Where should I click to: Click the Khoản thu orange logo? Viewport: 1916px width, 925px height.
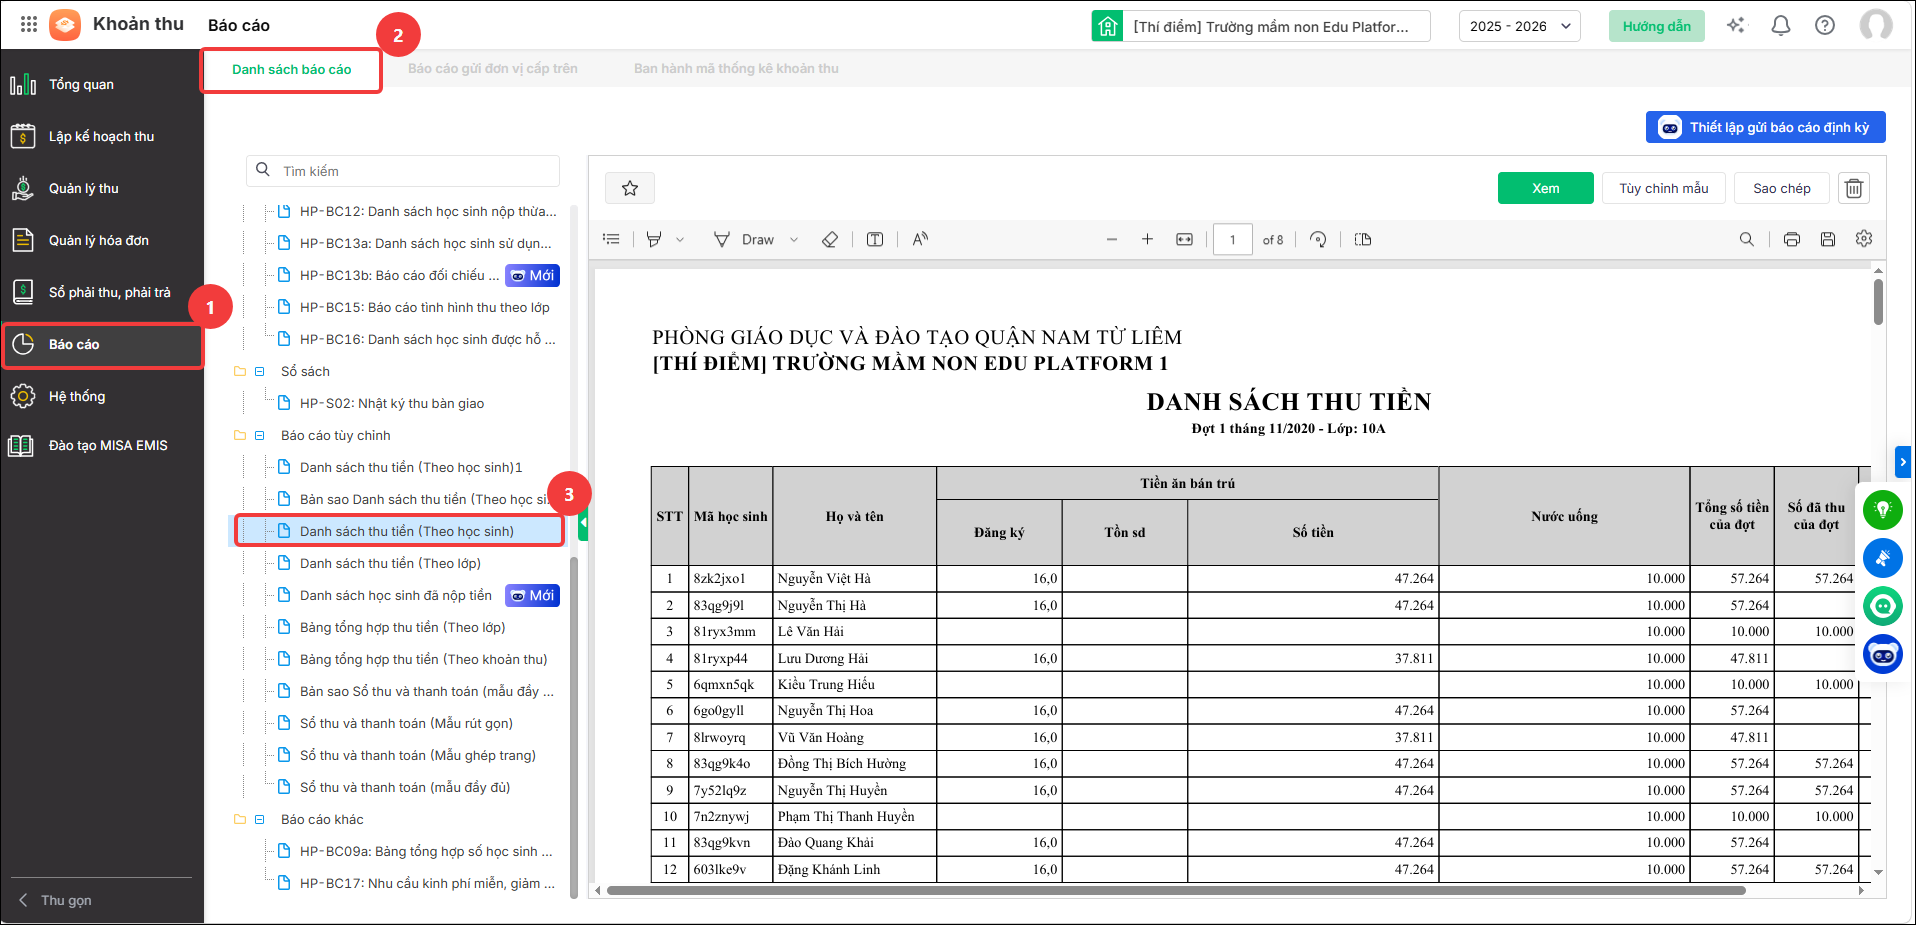point(65,25)
